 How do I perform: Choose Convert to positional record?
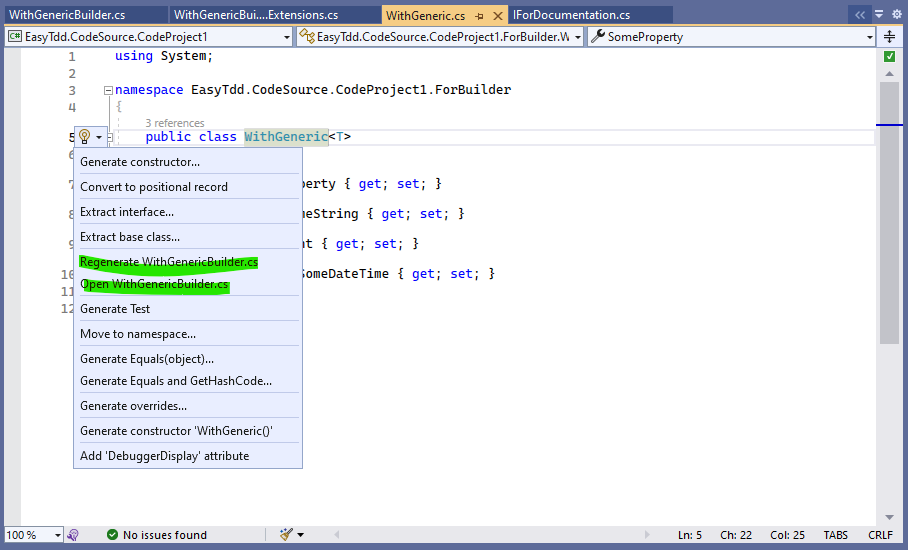coord(188,186)
